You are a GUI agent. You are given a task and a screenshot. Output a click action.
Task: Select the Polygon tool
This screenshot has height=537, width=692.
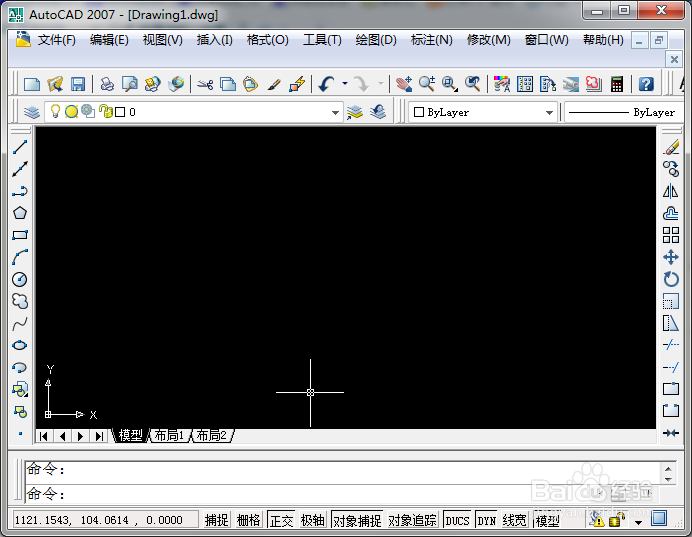pos(20,213)
